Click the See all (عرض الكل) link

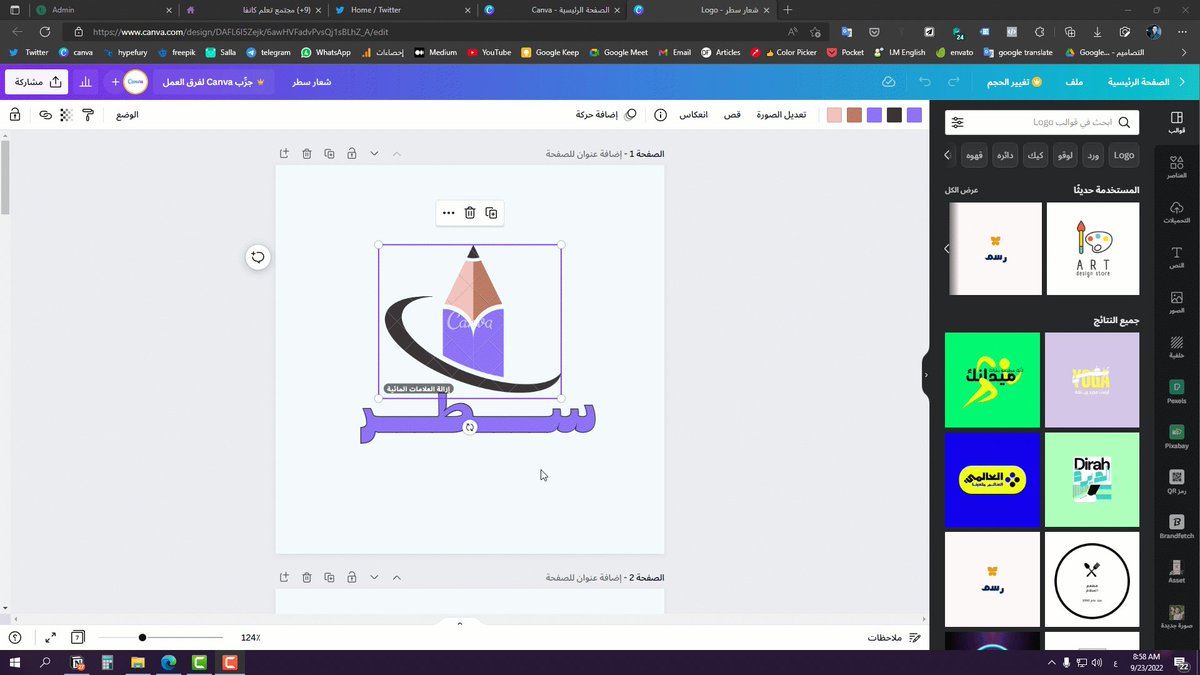(x=961, y=190)
